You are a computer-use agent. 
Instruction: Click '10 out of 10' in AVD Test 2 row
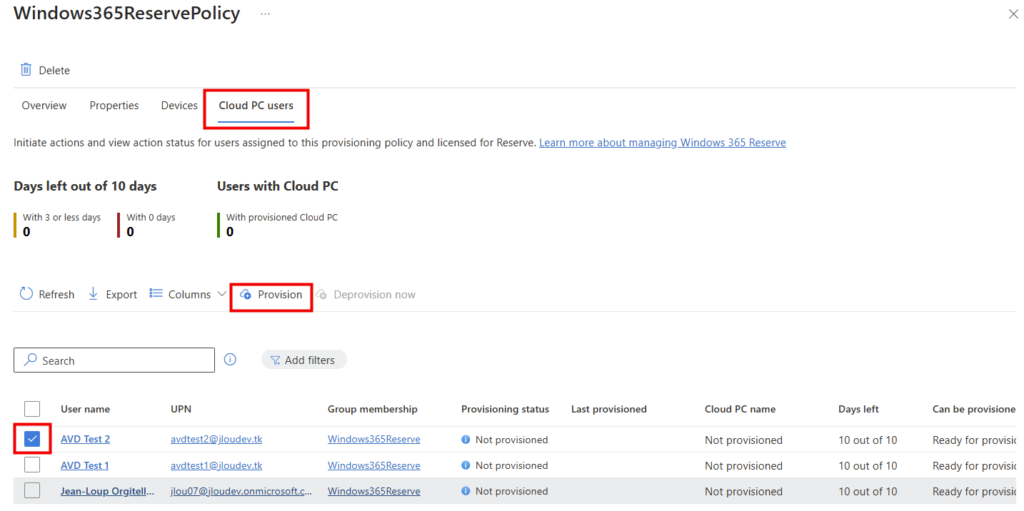tap(868, 440)
